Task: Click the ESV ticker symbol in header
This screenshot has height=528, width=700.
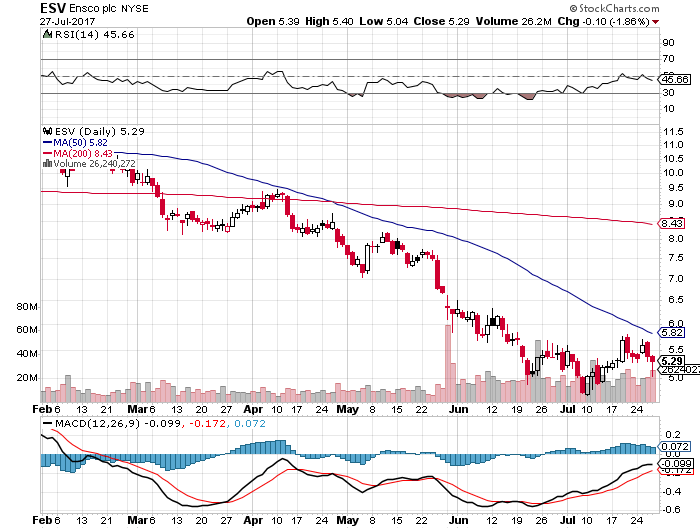Action: coord(23,8)
